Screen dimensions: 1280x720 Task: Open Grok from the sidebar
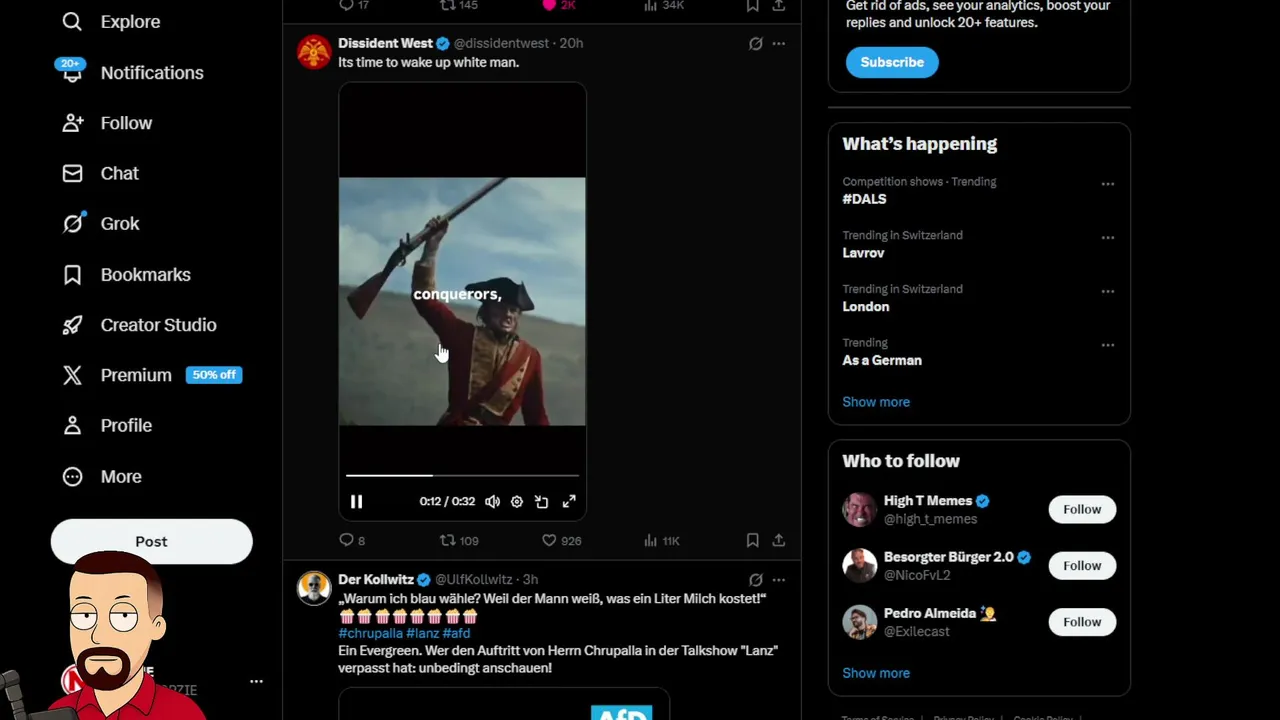coord(119,224)
